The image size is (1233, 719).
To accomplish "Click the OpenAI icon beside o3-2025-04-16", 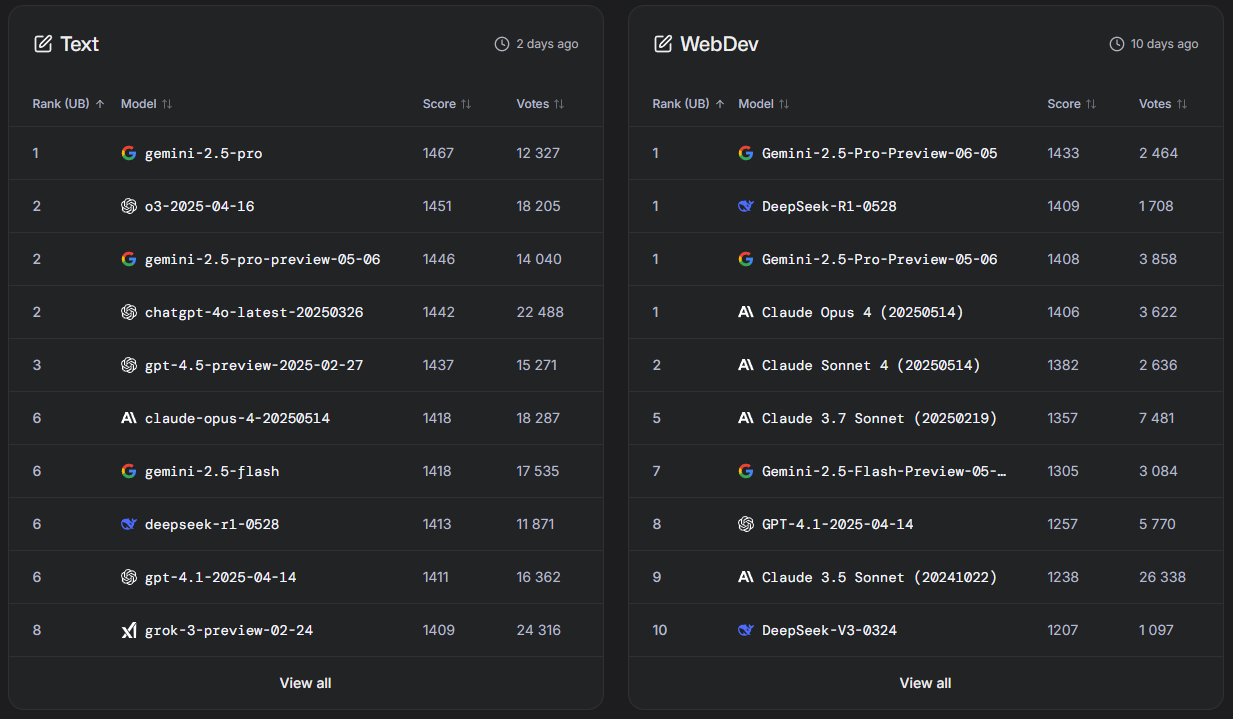I will click(x=128, y=206).
